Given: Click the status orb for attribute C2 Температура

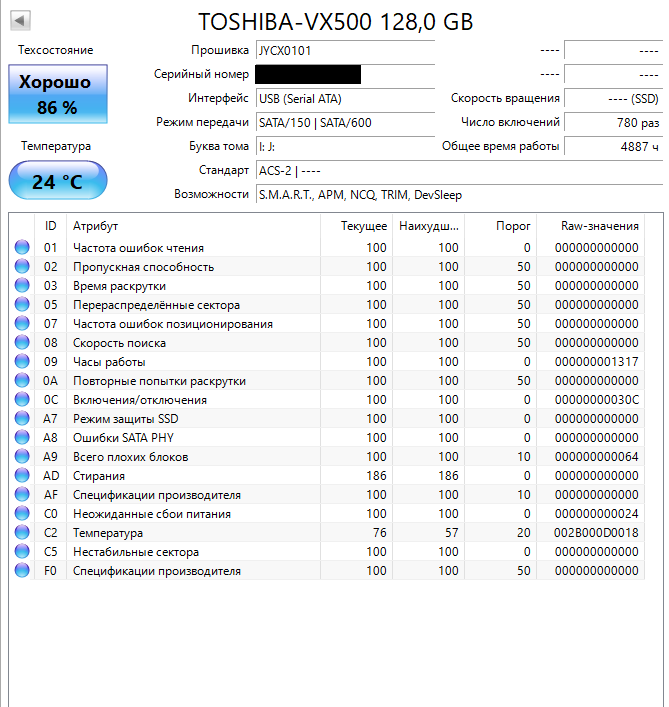Looking at the screenshot, I should [x=22, y=532].
